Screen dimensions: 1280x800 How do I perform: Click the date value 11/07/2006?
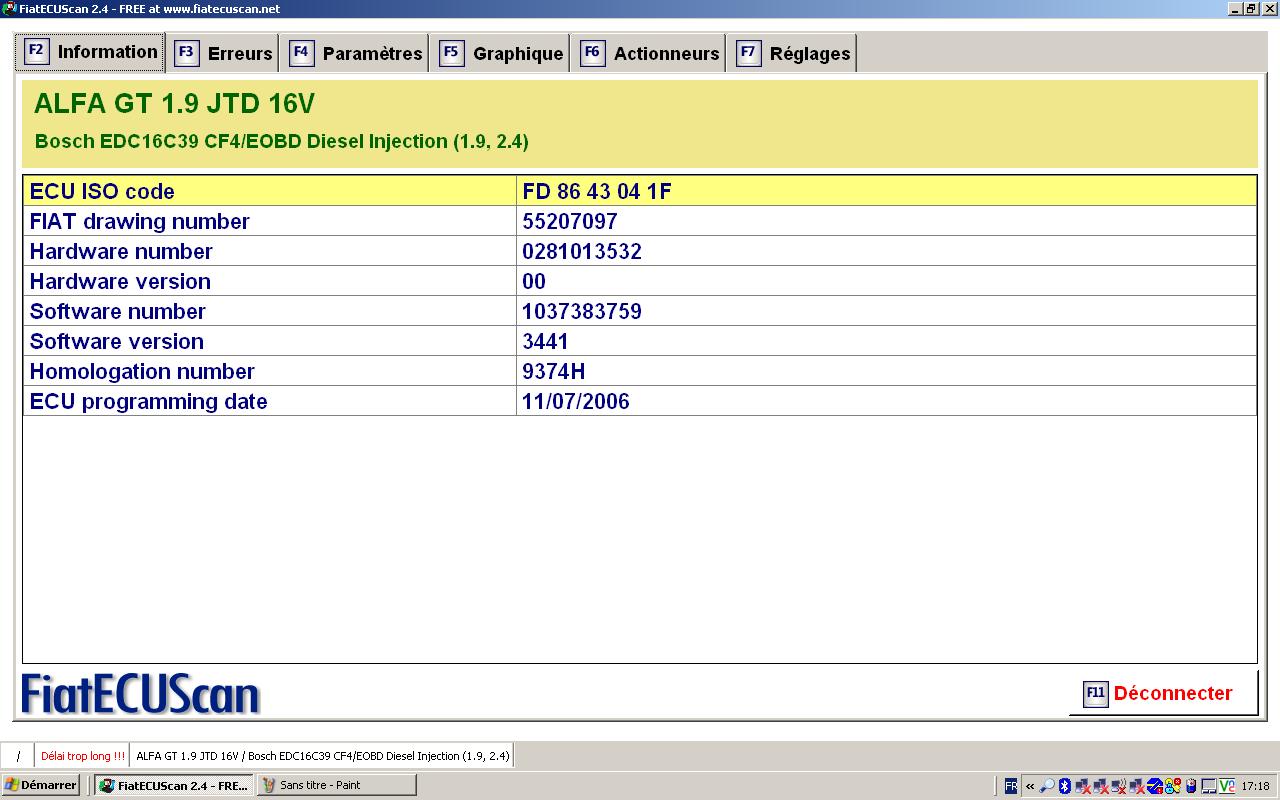pos(576,401)
